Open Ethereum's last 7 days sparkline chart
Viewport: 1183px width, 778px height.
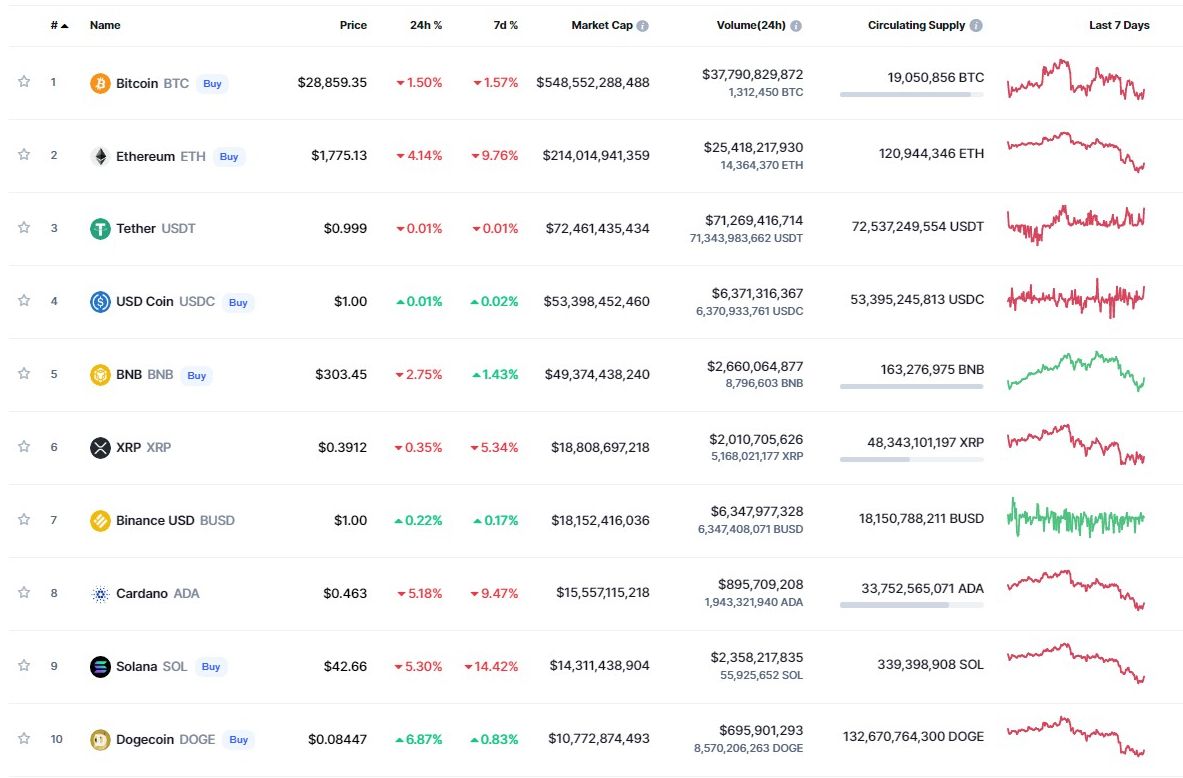[x=1076, y=152]
